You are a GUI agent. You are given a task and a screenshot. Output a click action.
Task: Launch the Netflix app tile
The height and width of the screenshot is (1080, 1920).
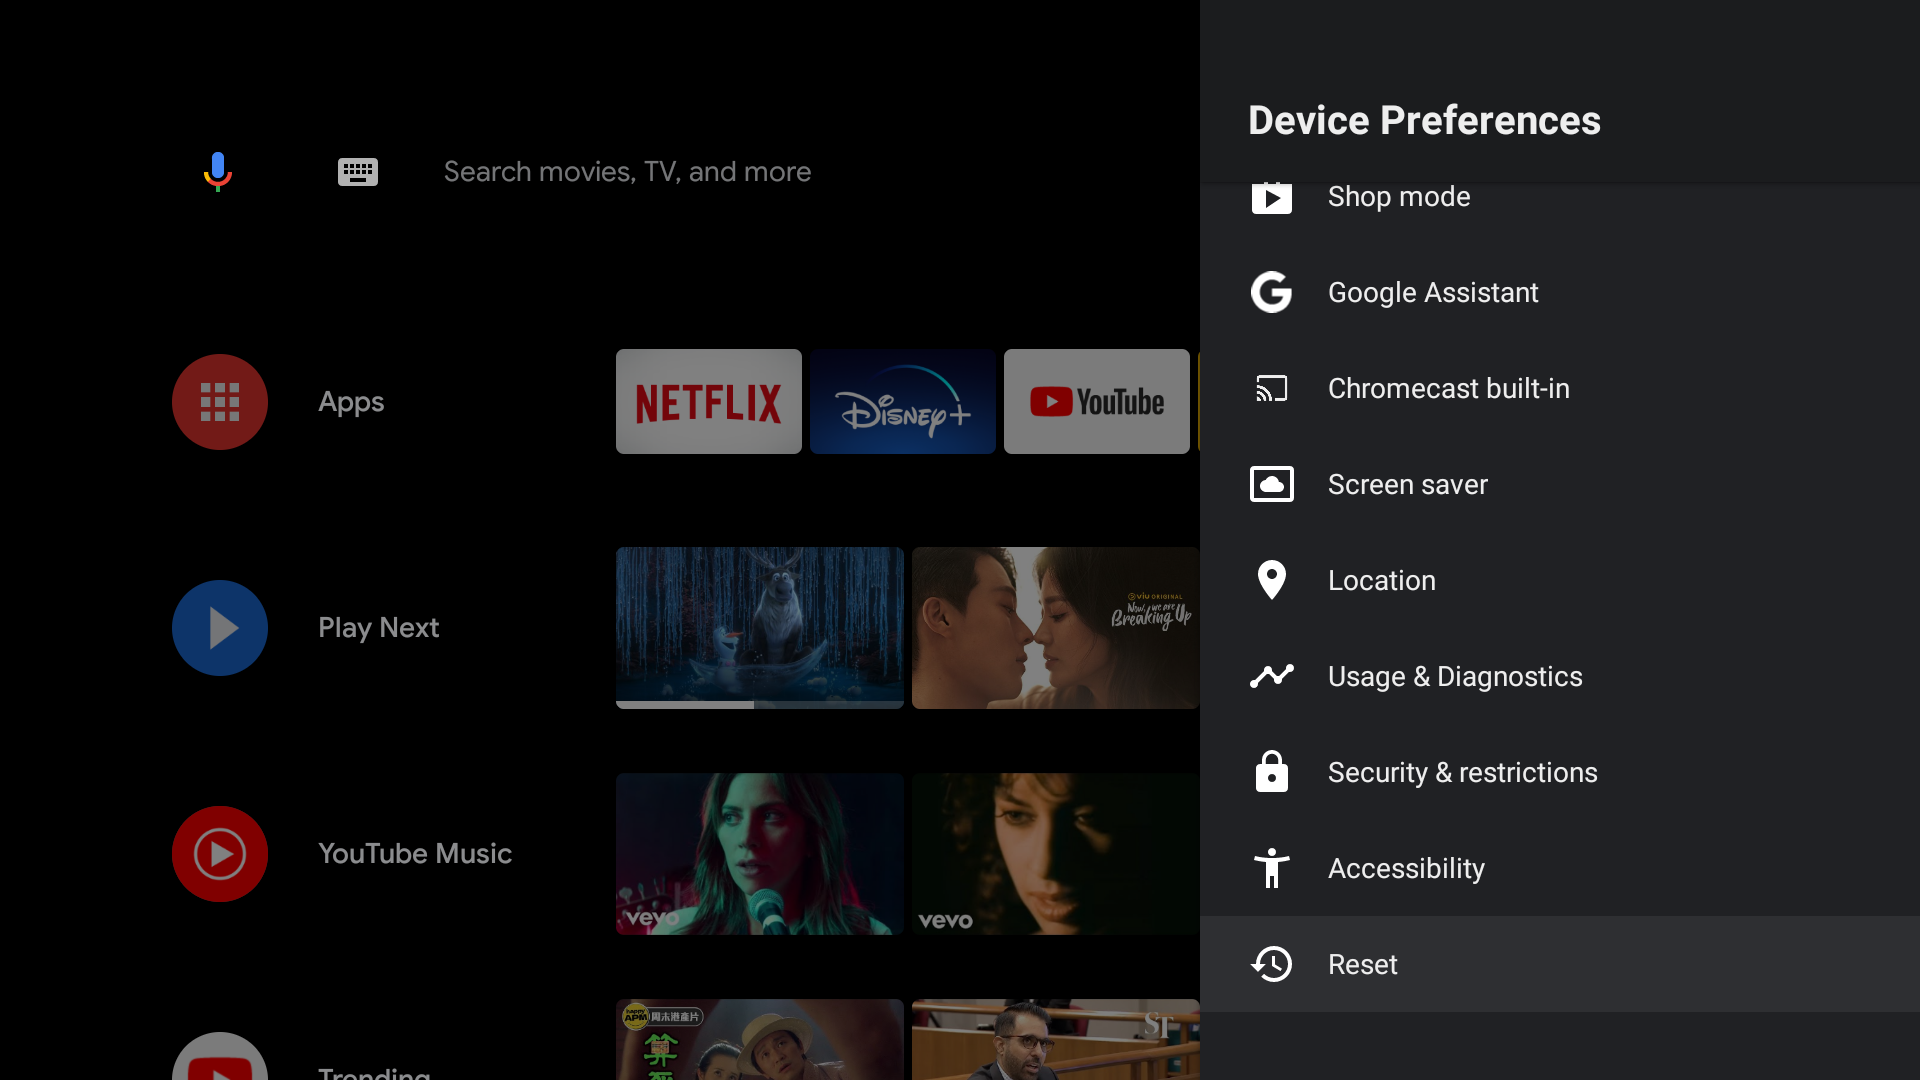708,402
